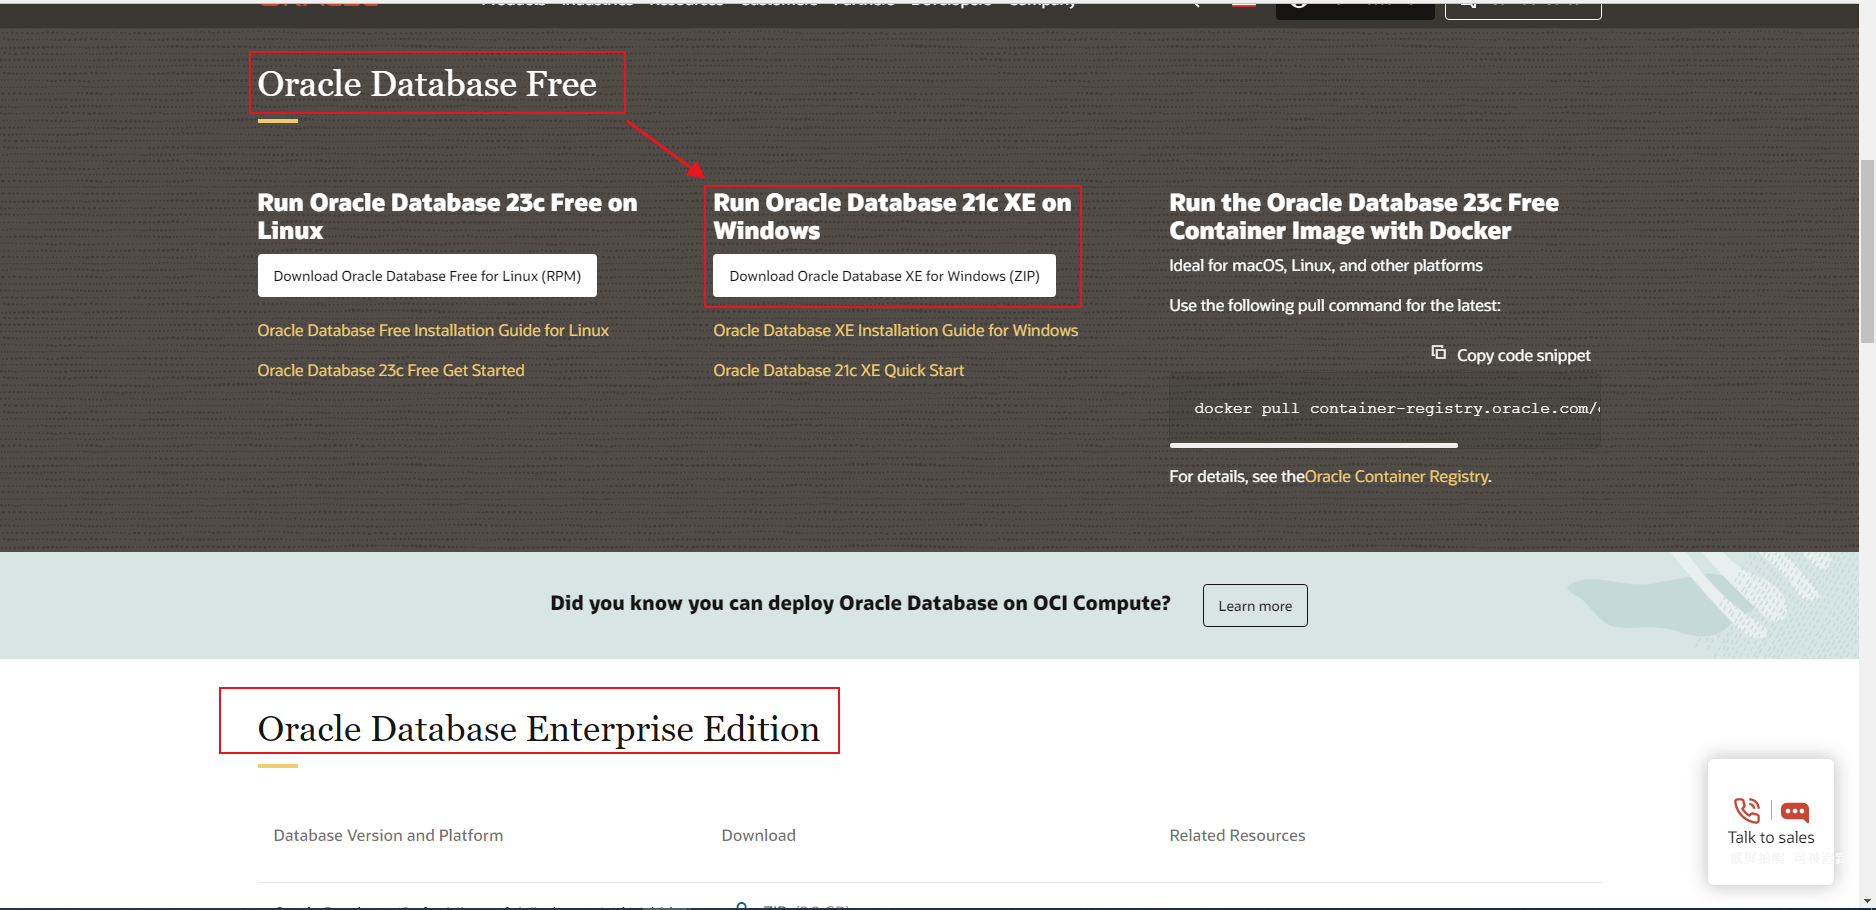Download Oracle Database Free for Linux (RPM)
Image resolution: width=1876 pixels, height=910 pixels.
click(427, 276)
